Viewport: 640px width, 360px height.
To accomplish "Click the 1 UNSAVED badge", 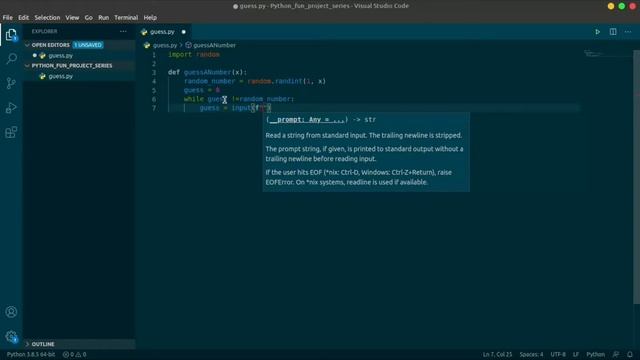I will [x=88, y=45].
